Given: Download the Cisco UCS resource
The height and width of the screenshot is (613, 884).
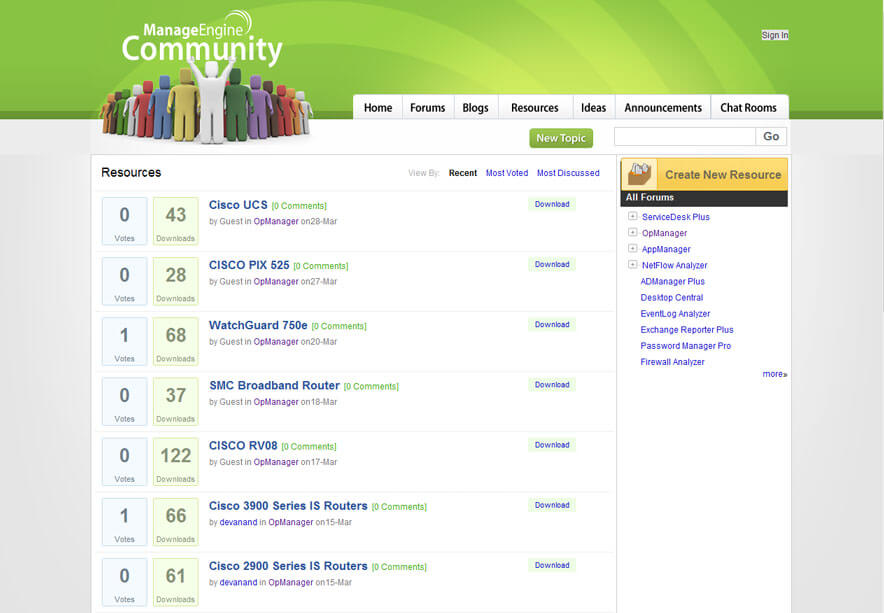Looking at the screenshot, I should [552, 204].
